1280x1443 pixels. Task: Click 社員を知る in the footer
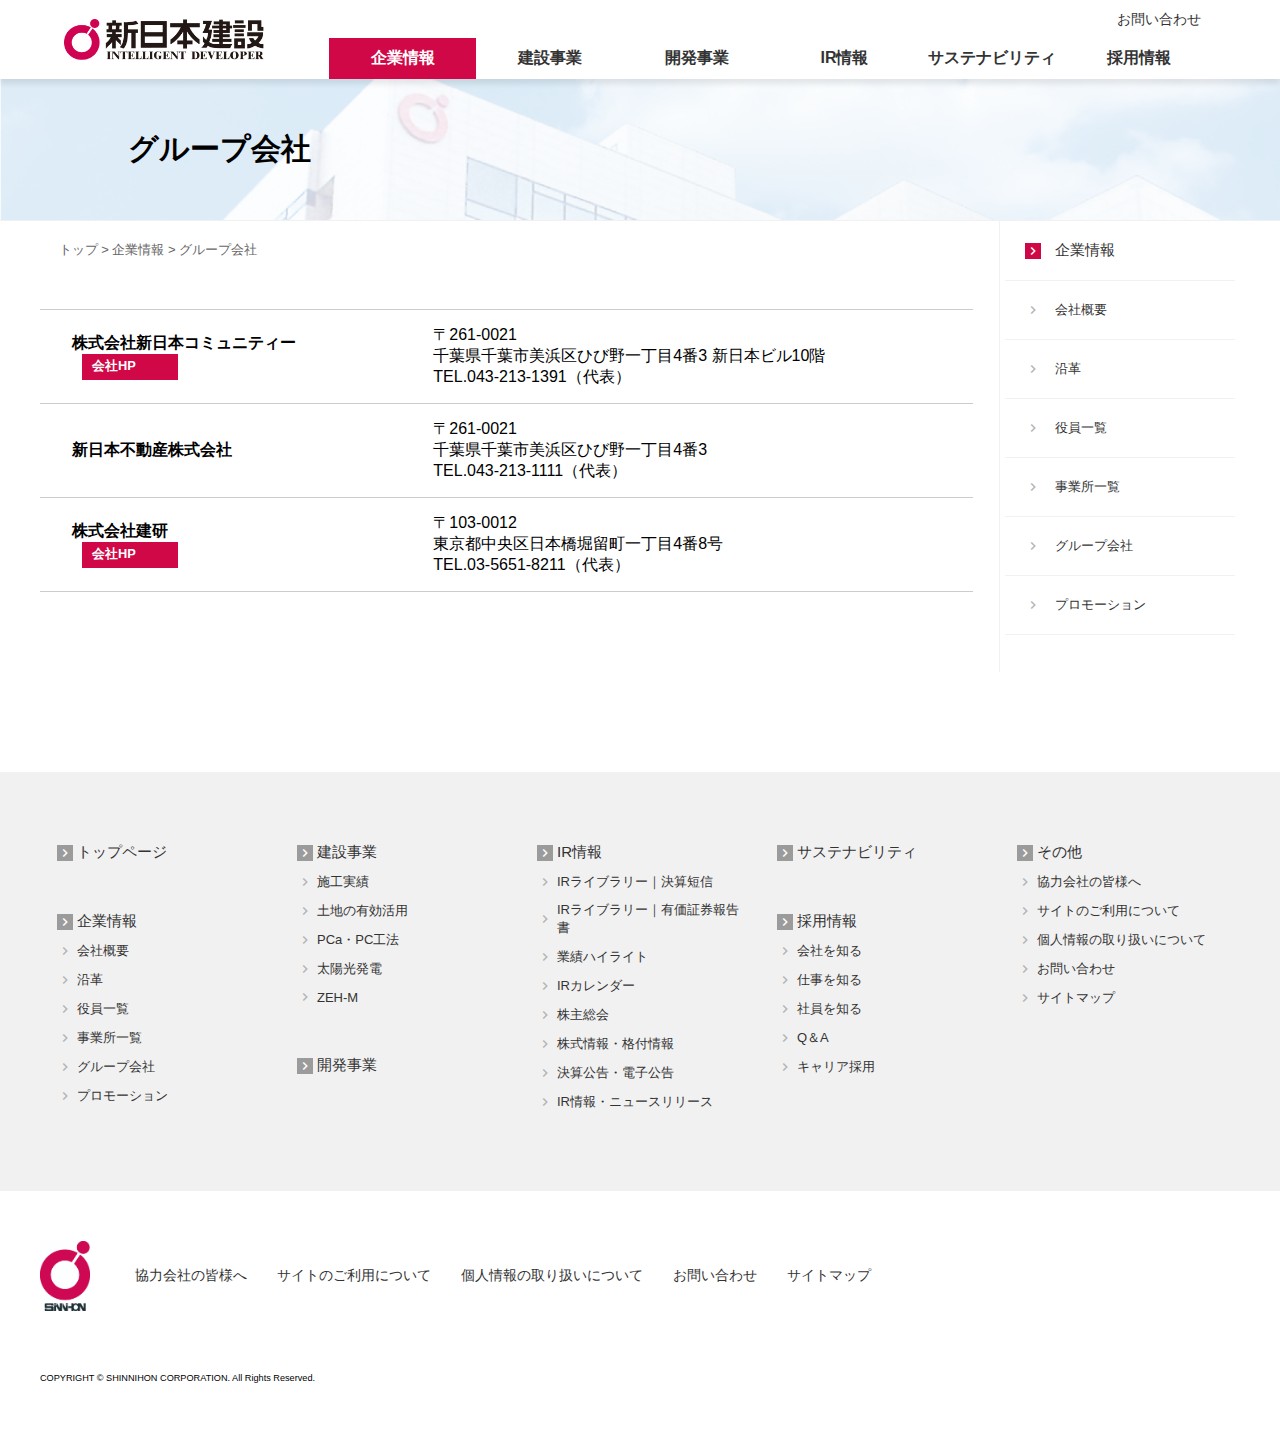(x=829, y=1009)
